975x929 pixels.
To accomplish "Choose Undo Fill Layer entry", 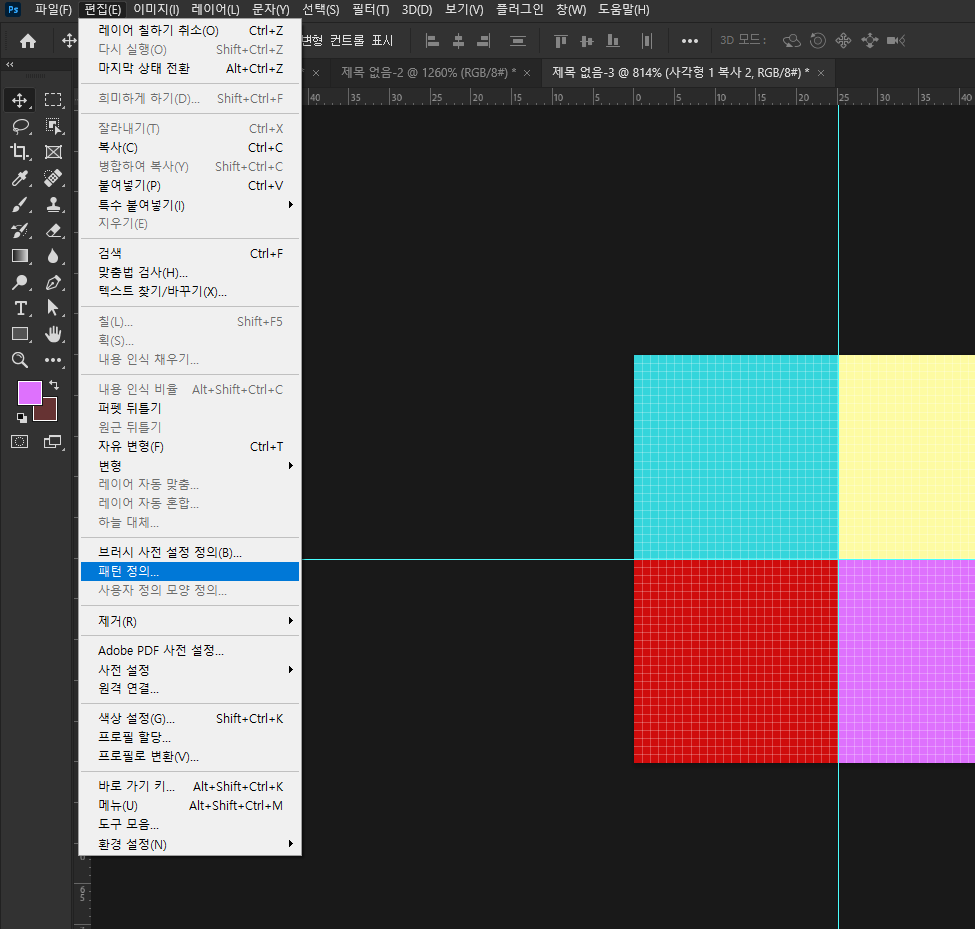I will (190, 30).
